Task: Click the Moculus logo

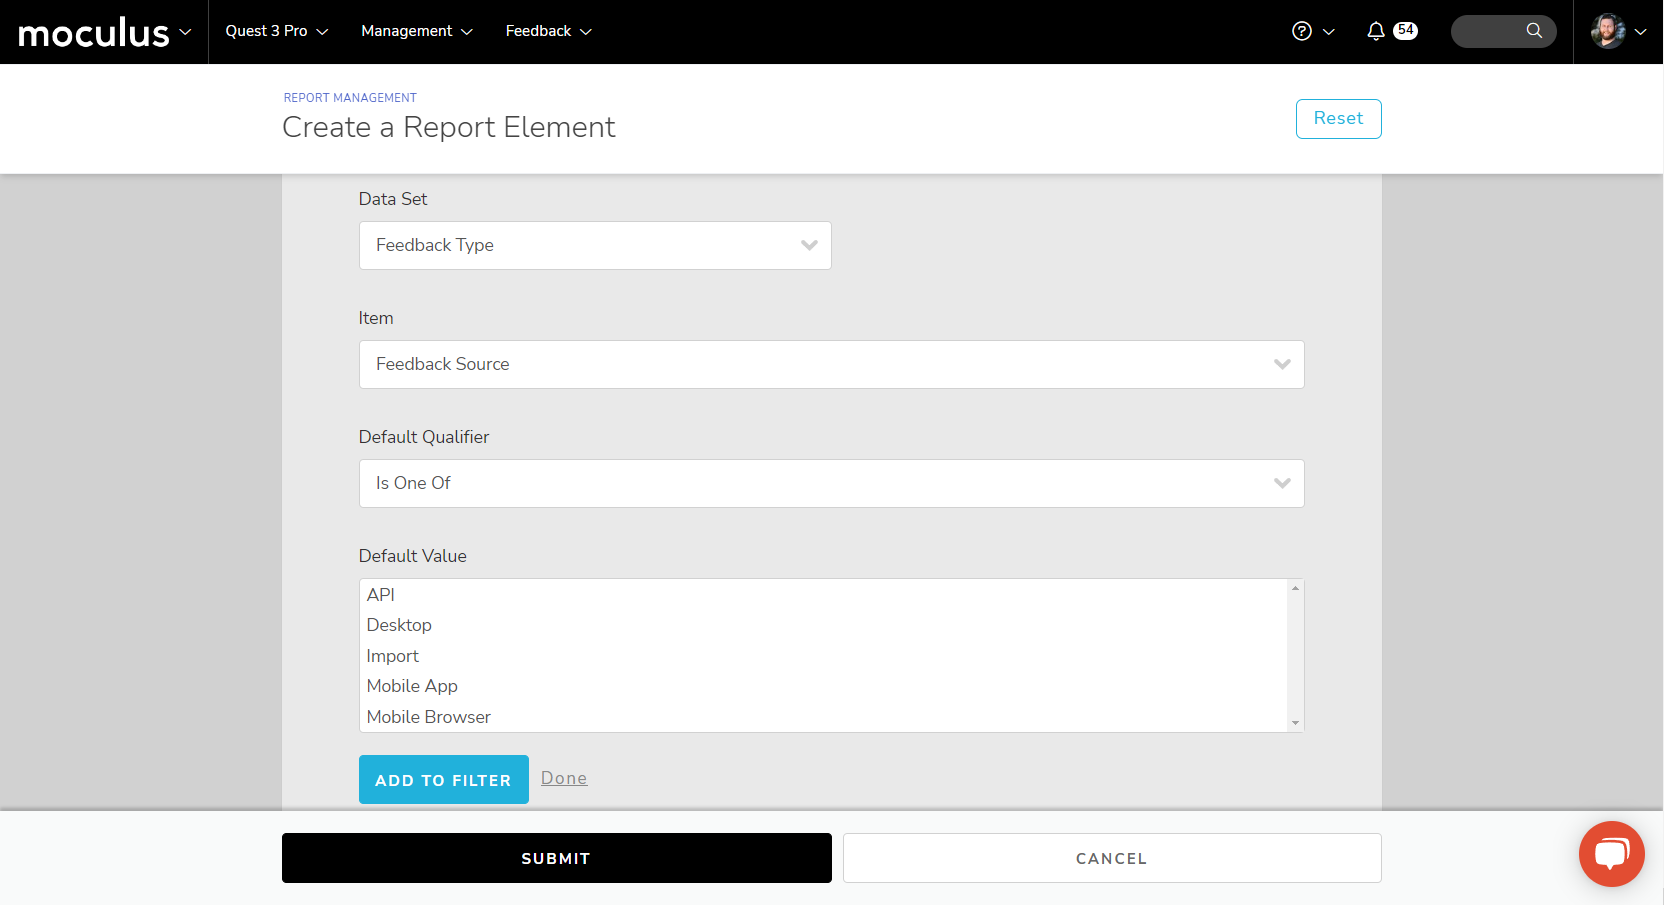Action: [x=94, y=32]
